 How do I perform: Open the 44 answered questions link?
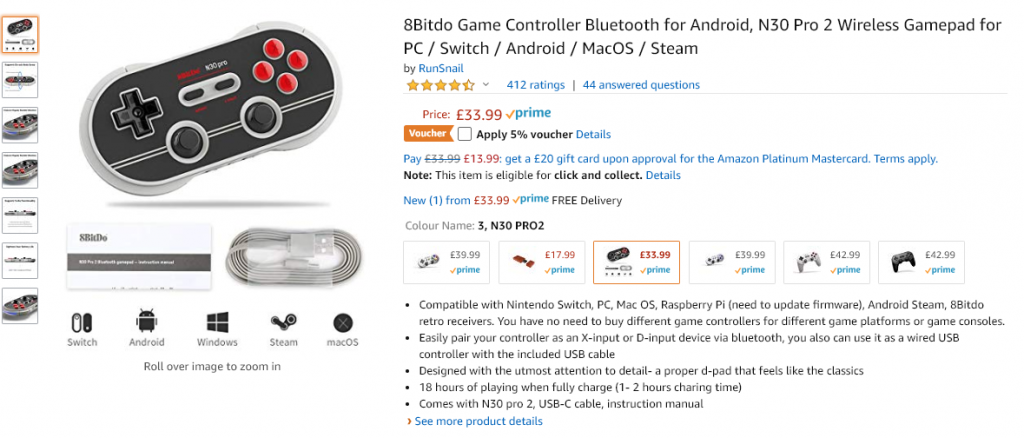click(x=641, y=85)
